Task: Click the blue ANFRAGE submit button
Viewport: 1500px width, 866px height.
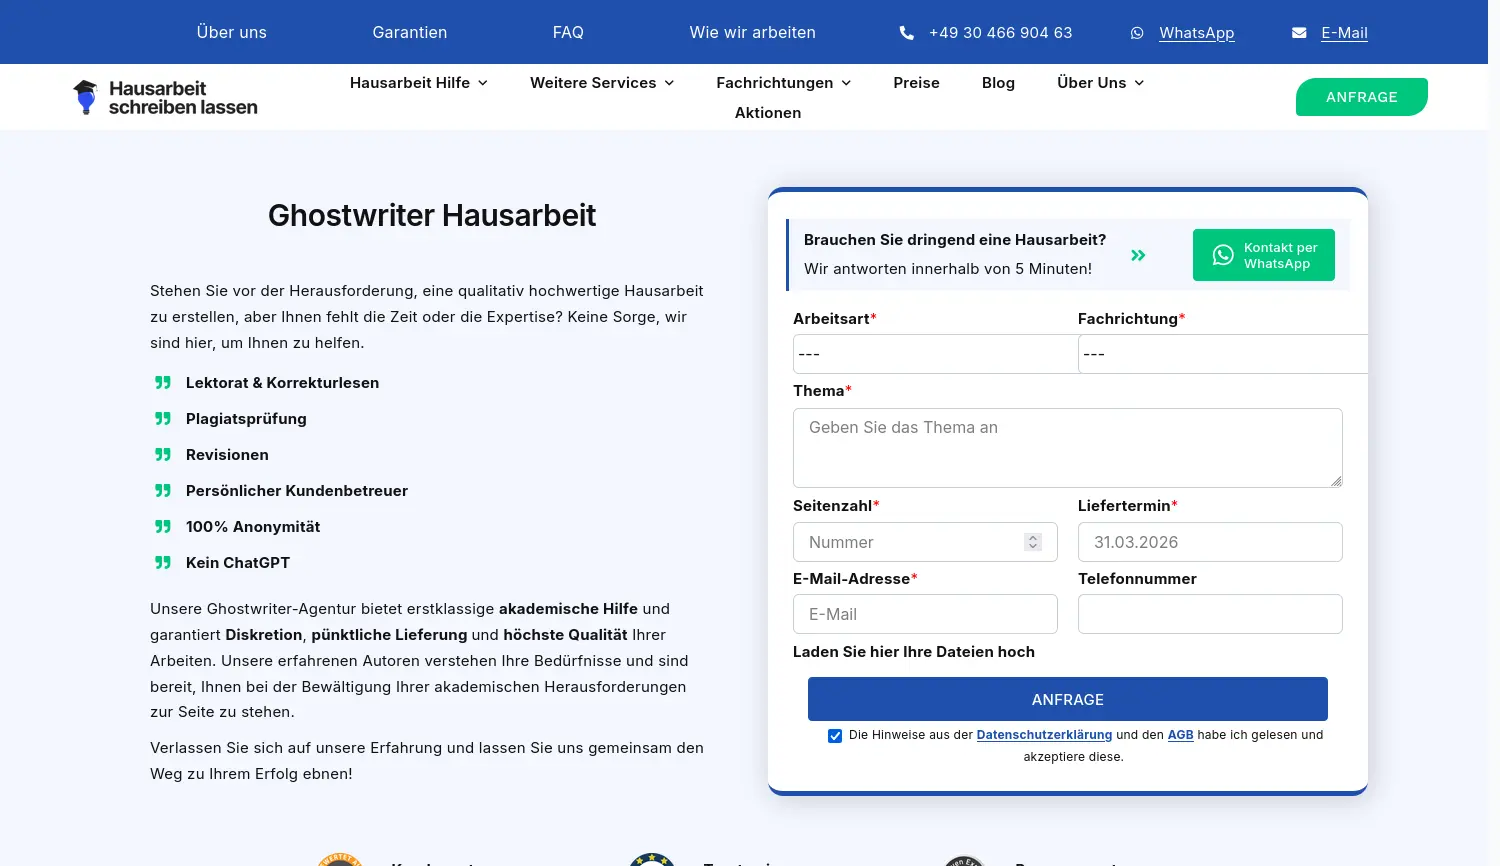Action: (1067, 699)
